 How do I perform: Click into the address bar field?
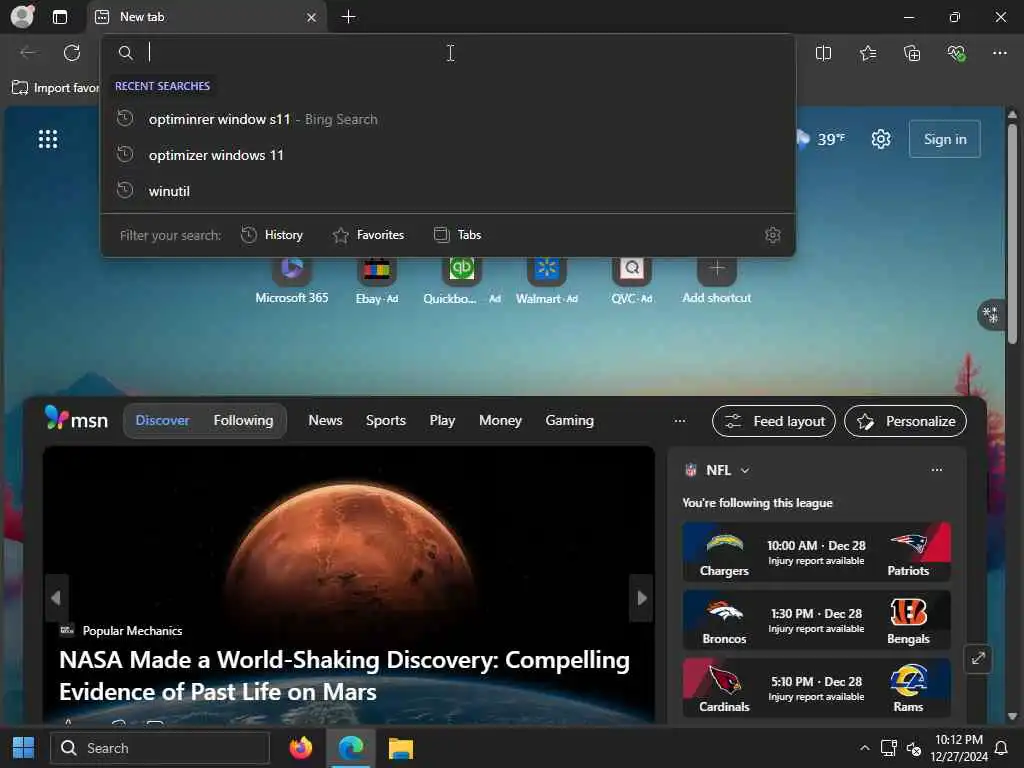[448, 52]
